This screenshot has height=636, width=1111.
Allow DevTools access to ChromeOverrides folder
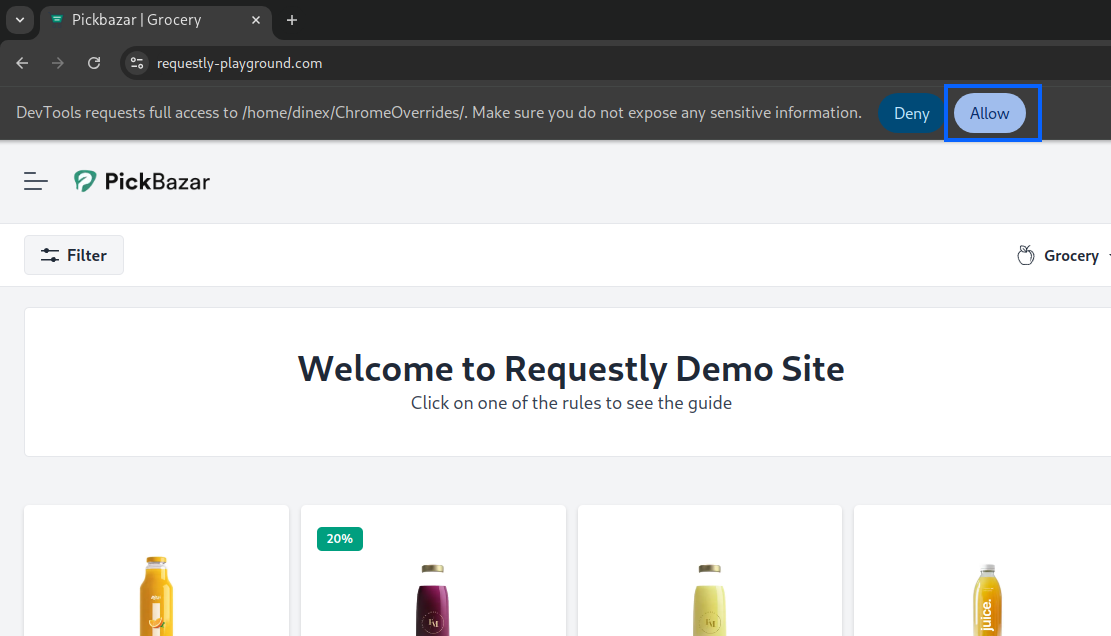(989, 113)
